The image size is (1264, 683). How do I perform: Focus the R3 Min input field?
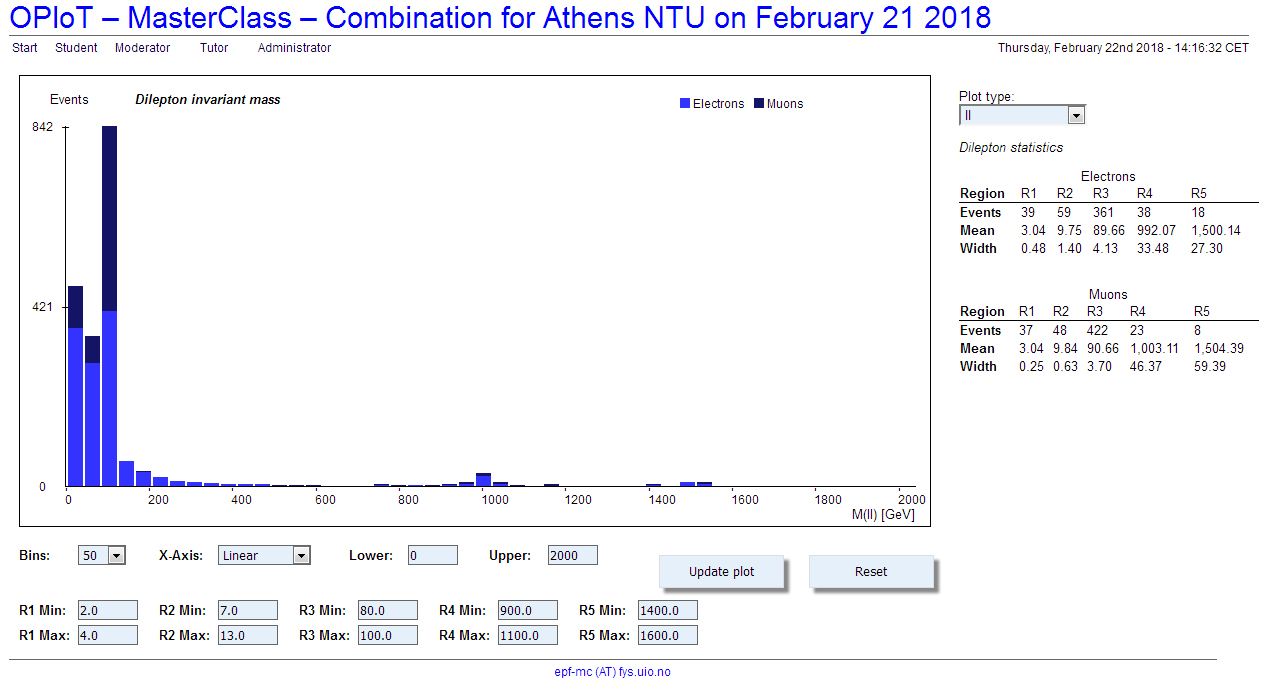click(388, 610)
